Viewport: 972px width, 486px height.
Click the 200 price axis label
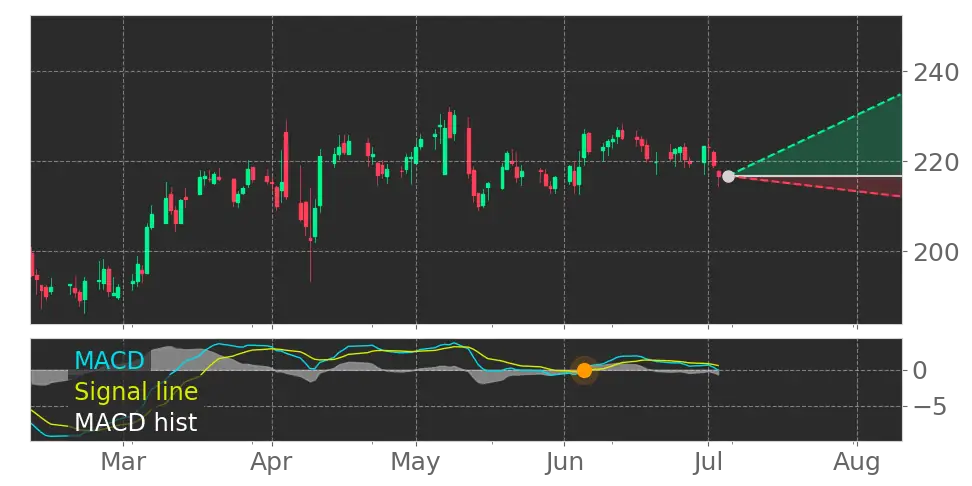936,252
